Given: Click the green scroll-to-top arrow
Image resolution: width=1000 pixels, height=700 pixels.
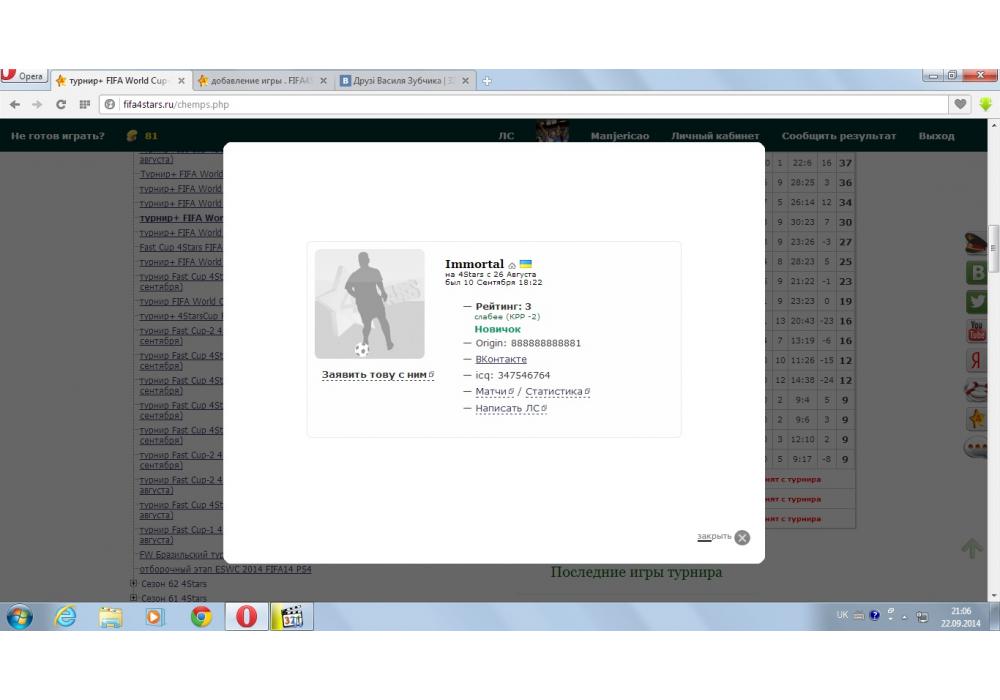Looking at the screenshot, I should point(971,548).
